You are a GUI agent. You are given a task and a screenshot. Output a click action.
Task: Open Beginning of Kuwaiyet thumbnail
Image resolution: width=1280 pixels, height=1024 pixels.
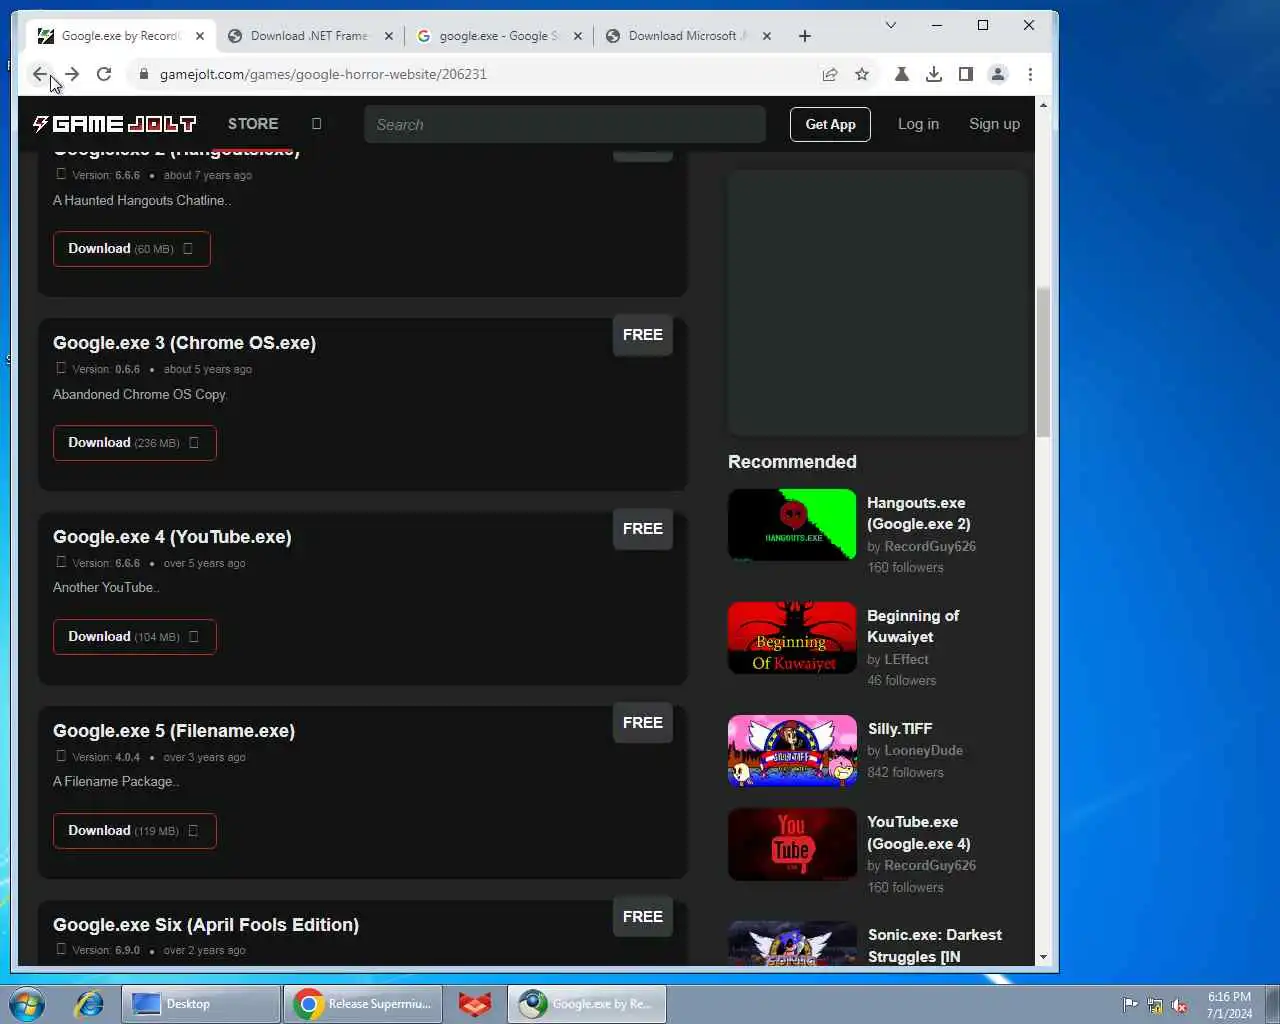[x=792, y=638]
